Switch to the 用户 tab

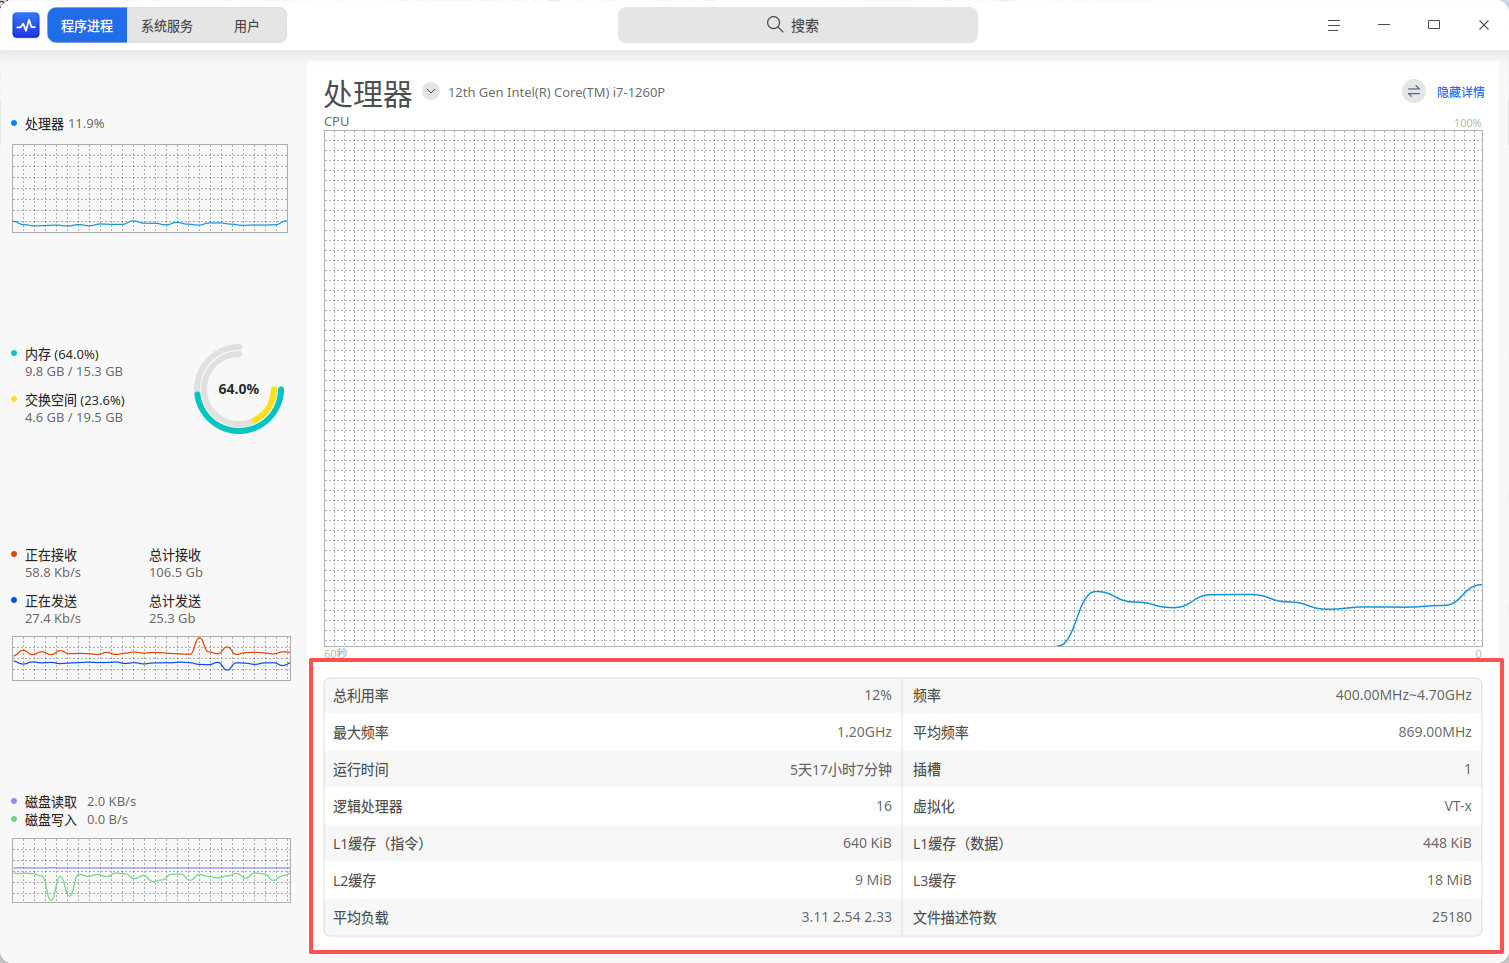(x=246, y=26)
